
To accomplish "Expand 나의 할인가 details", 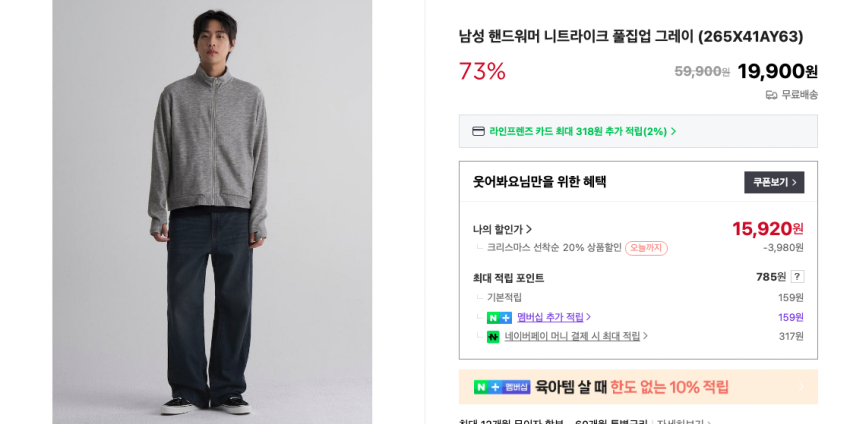I will click(503, 229).
